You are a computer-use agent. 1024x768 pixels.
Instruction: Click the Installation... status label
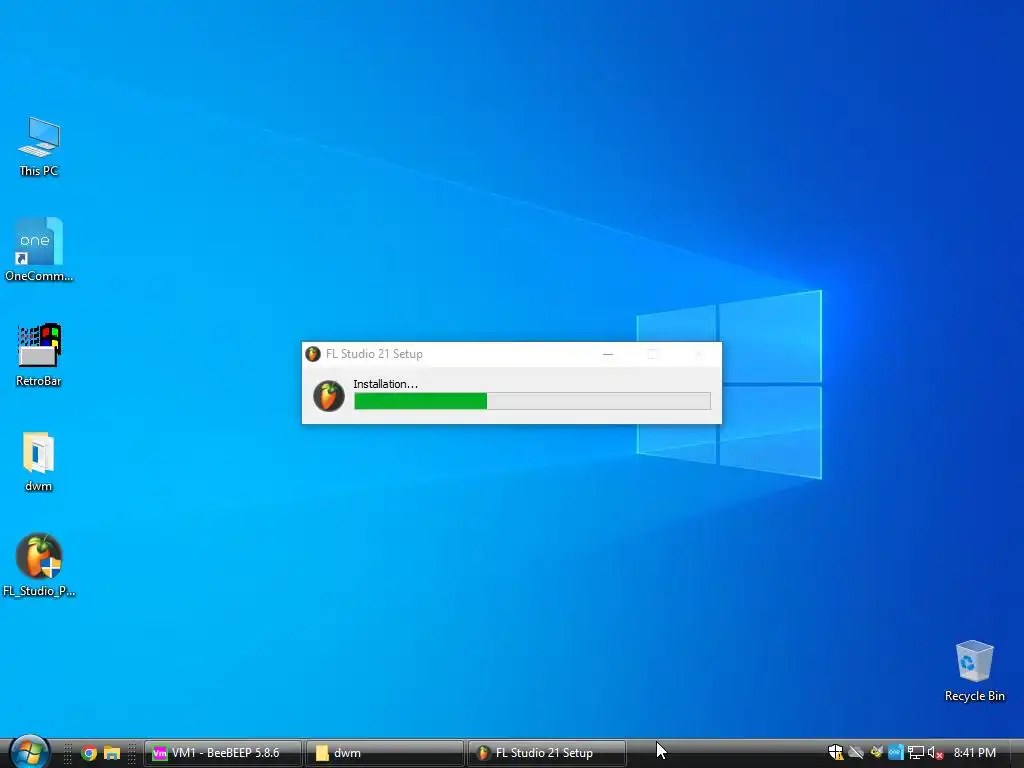[385, 384]
